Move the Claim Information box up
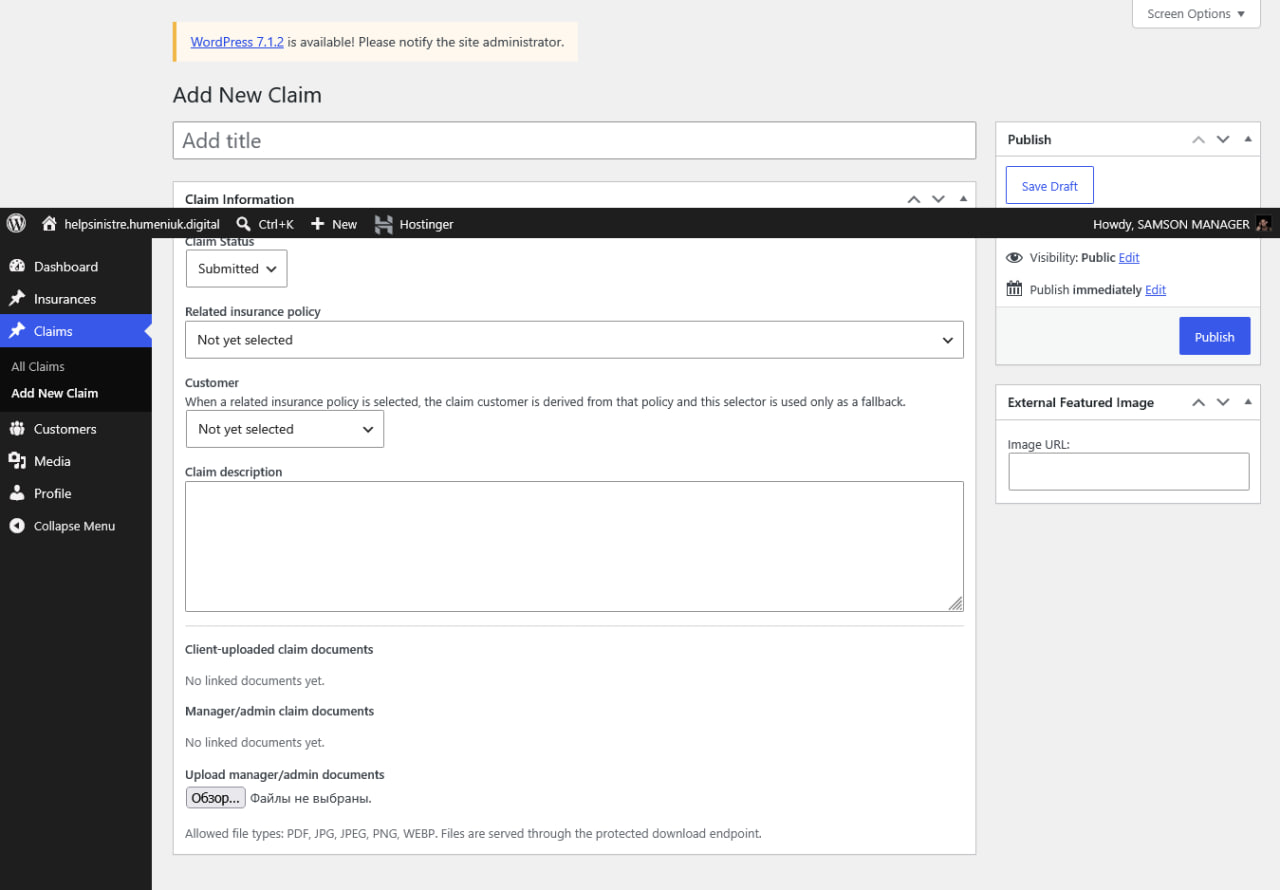This screenshot has width=1280, height=890. tap(914, 199)
